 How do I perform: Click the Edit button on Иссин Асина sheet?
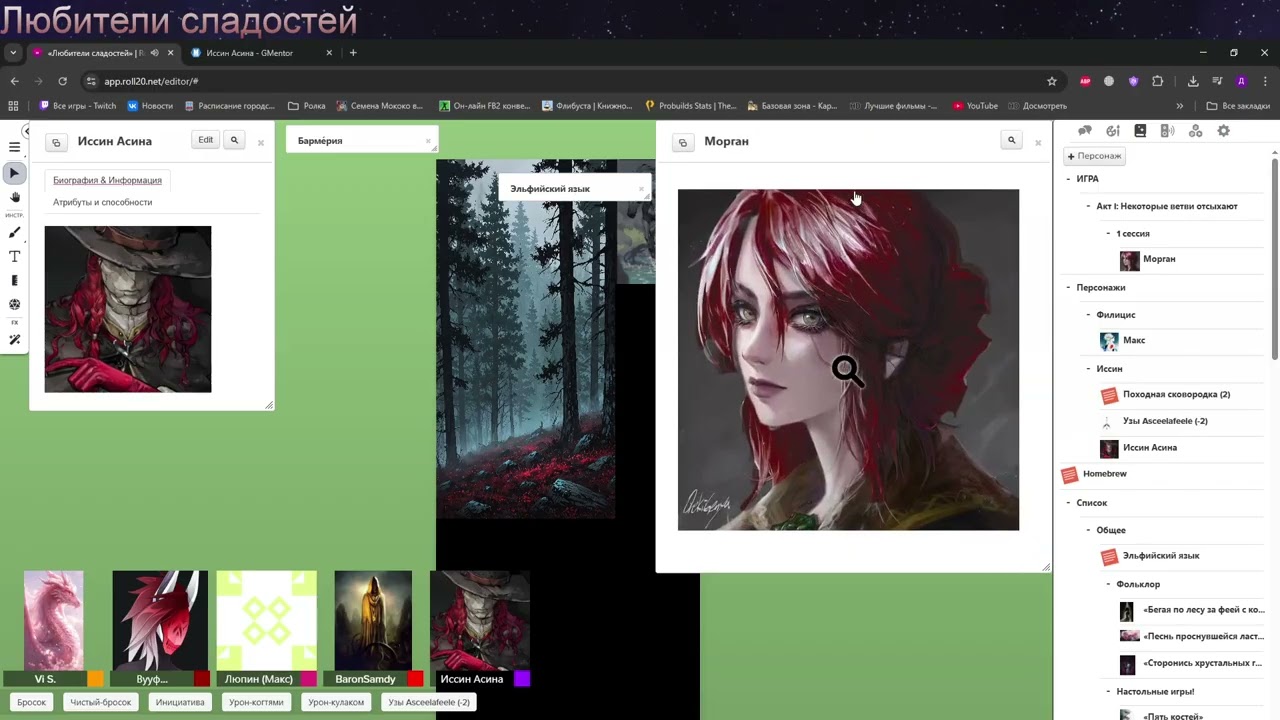click(x=205, y=141)
